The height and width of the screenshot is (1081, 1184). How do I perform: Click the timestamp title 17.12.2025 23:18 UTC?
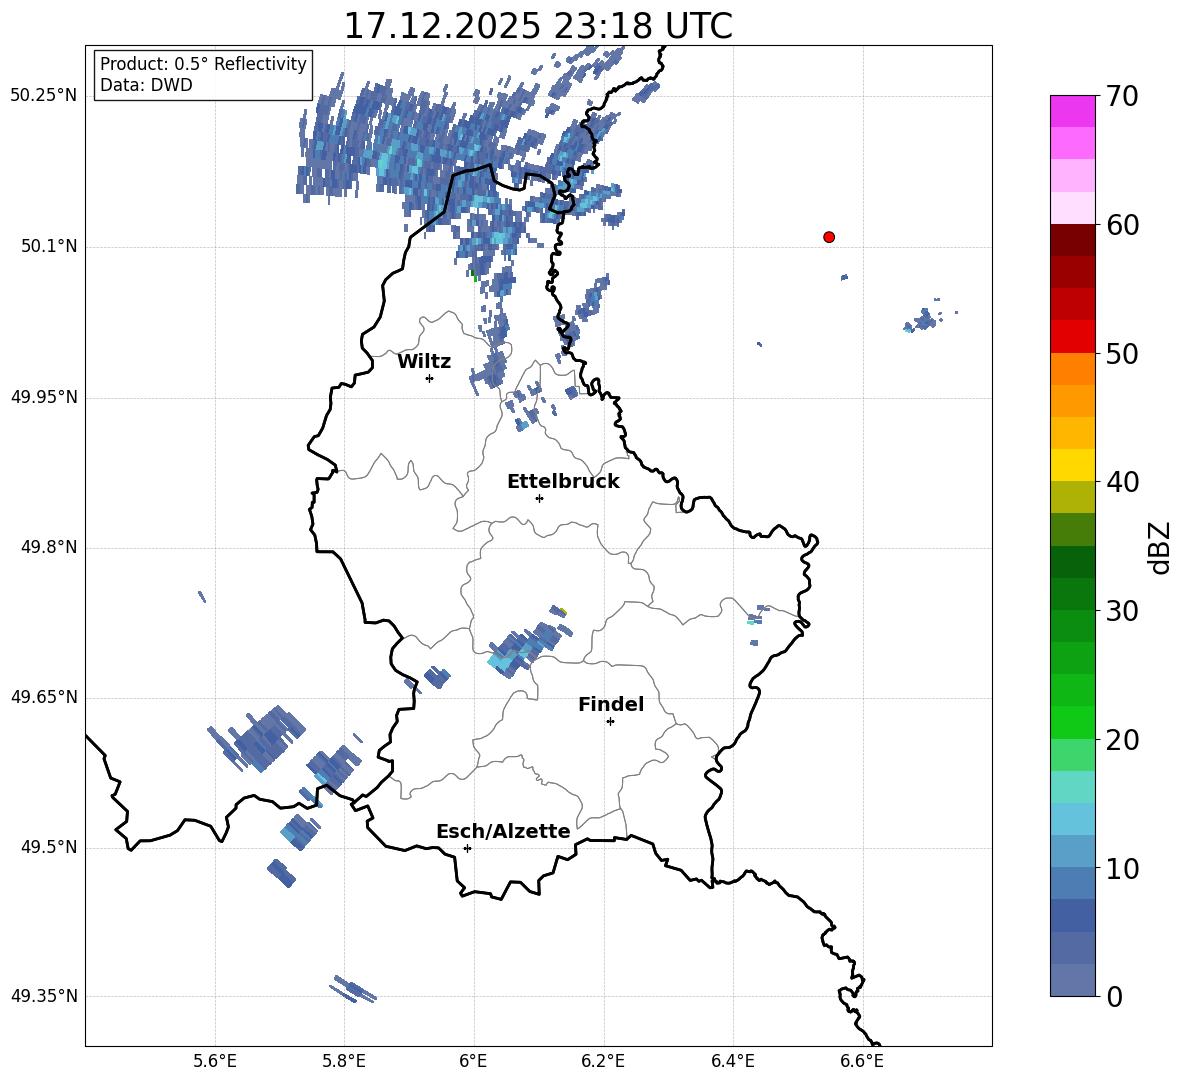(538, 26)
